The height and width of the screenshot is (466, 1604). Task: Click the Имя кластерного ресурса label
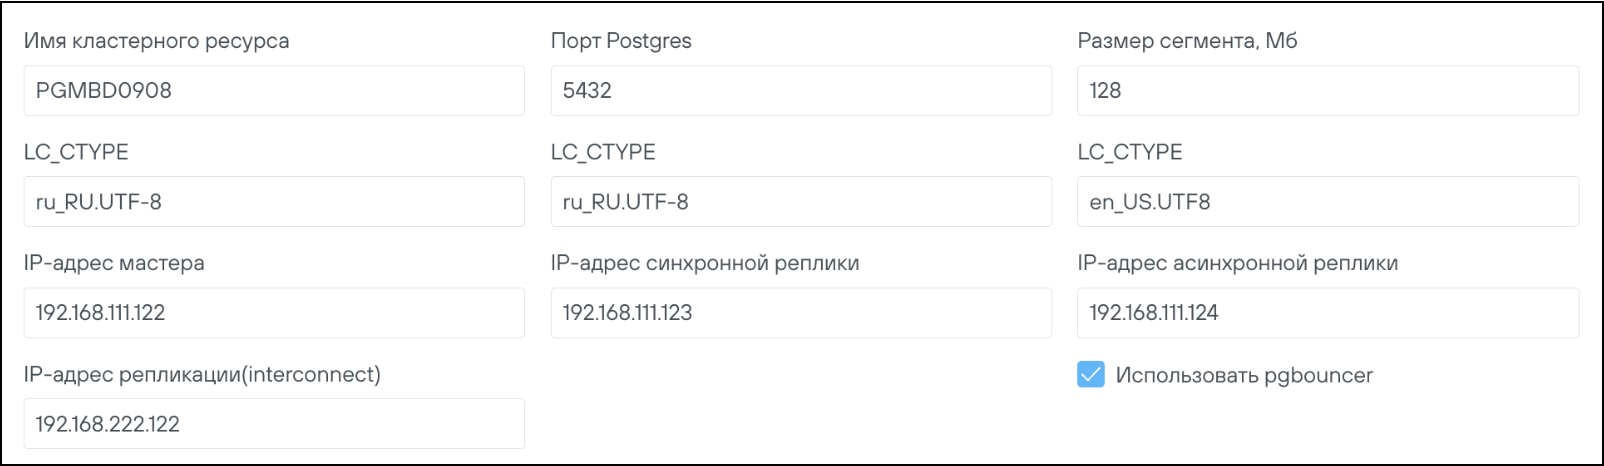click(x=156, y=41)
